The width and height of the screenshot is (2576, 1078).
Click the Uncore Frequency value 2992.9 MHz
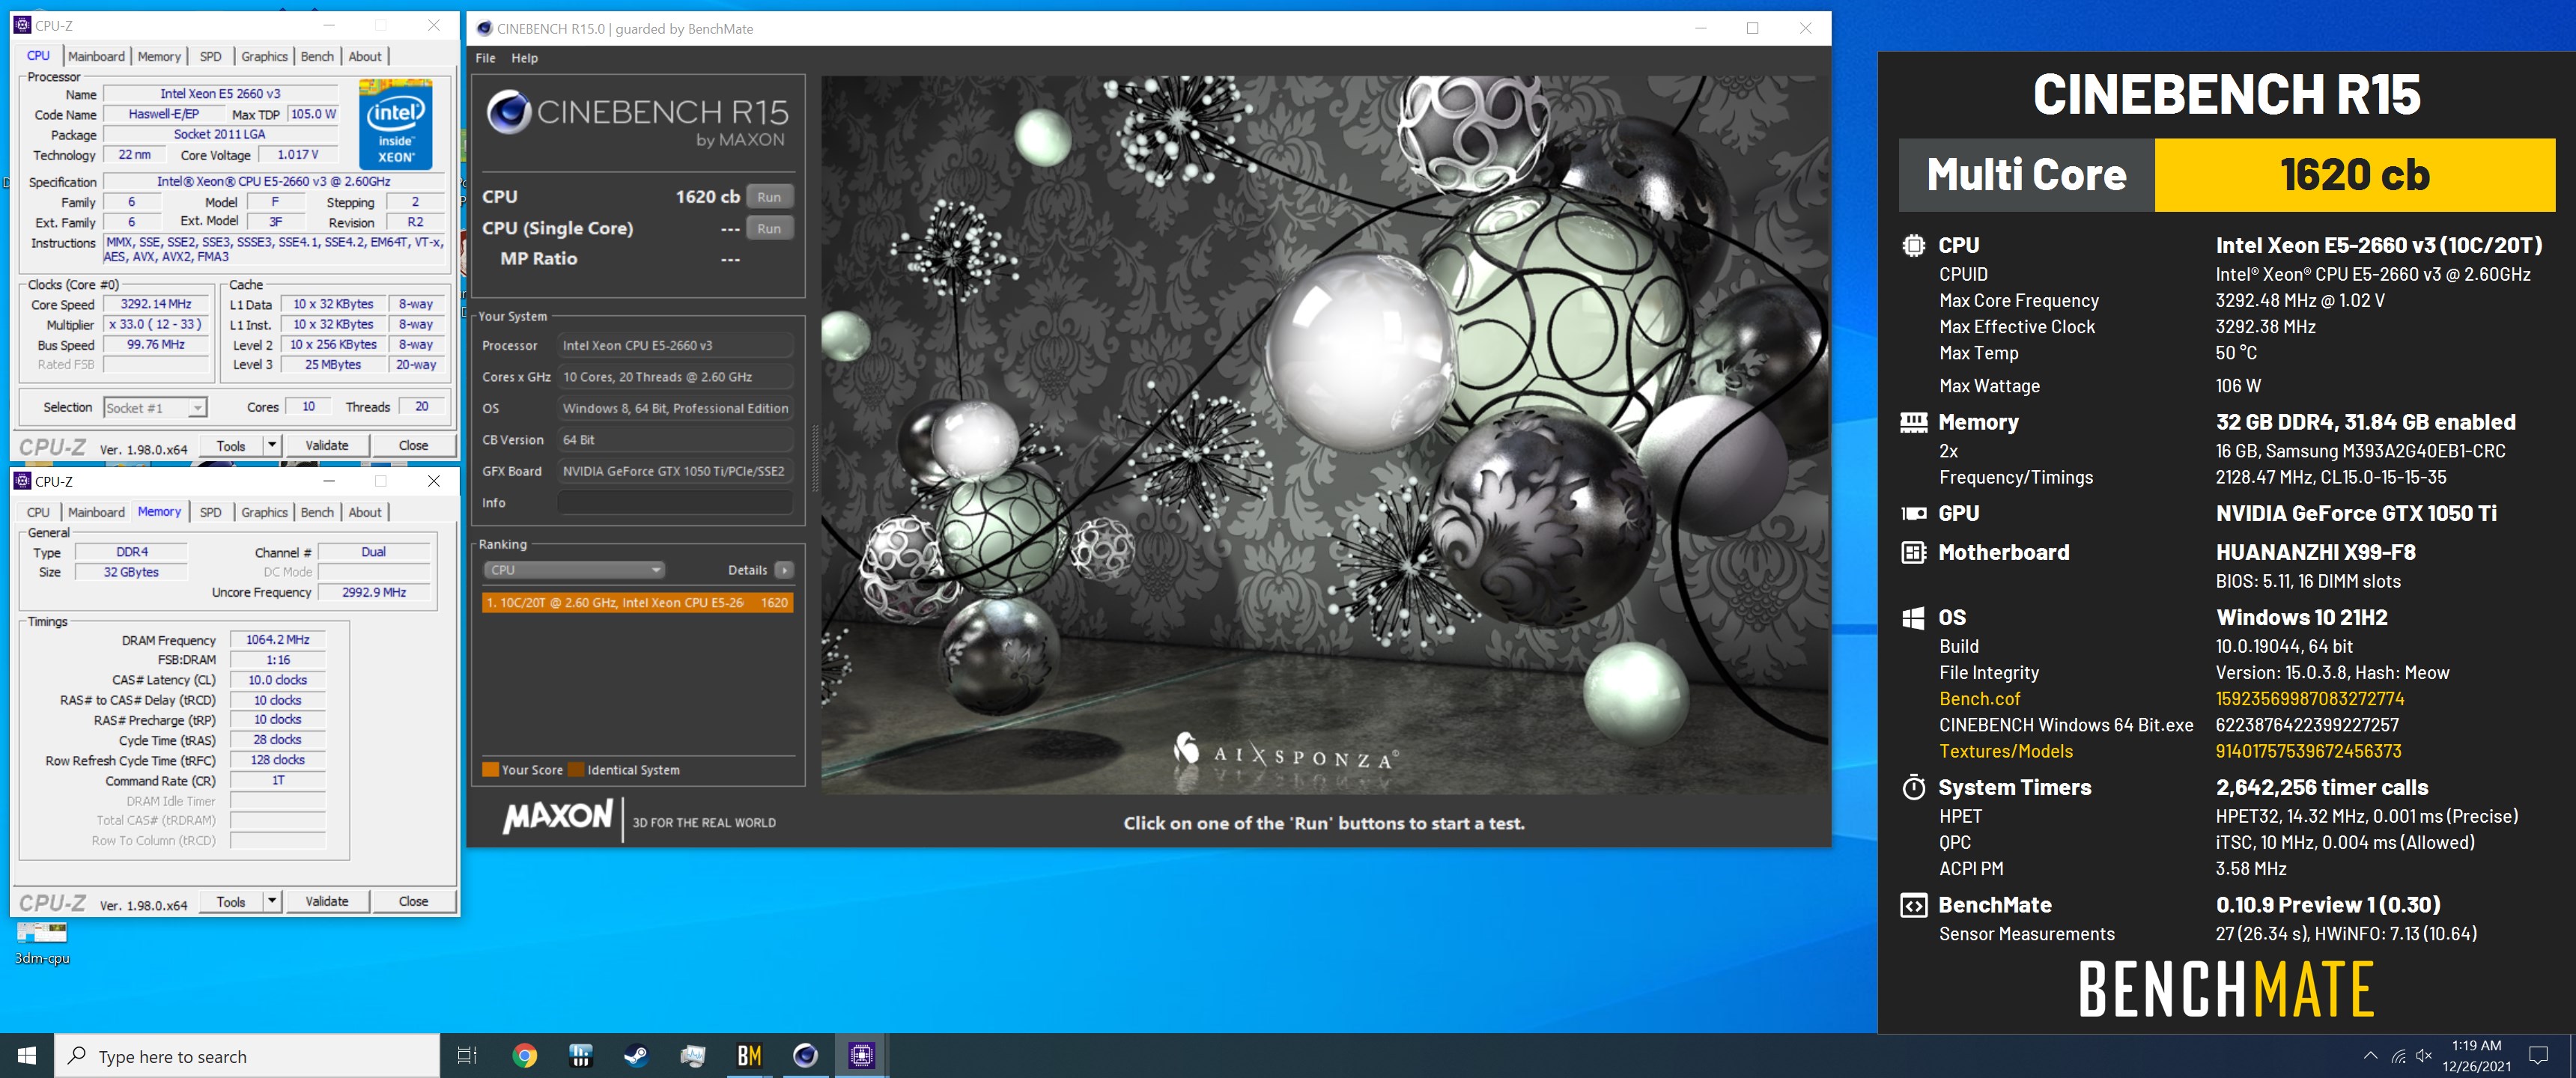(374, 592)
